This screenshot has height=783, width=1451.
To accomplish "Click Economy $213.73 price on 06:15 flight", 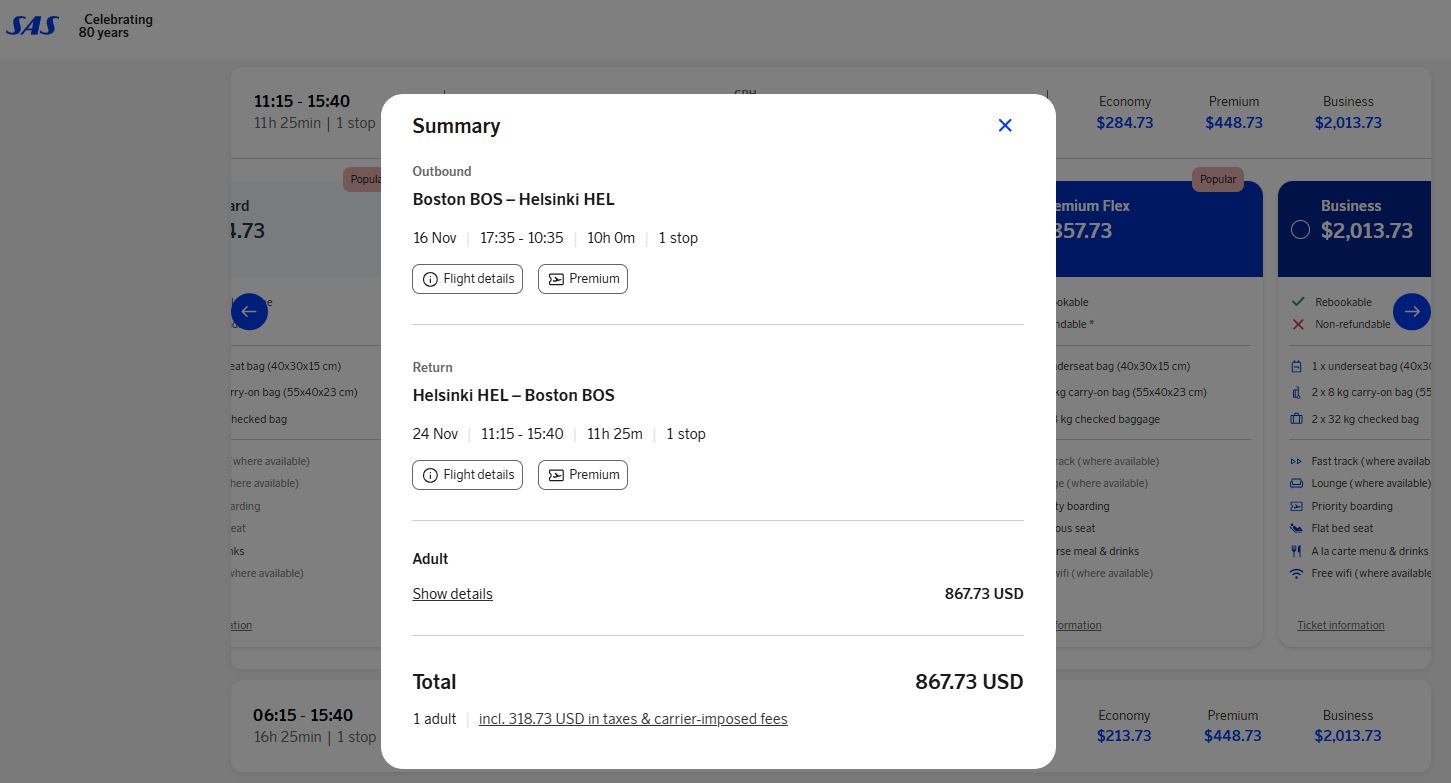I will [x=1124, y=736].
